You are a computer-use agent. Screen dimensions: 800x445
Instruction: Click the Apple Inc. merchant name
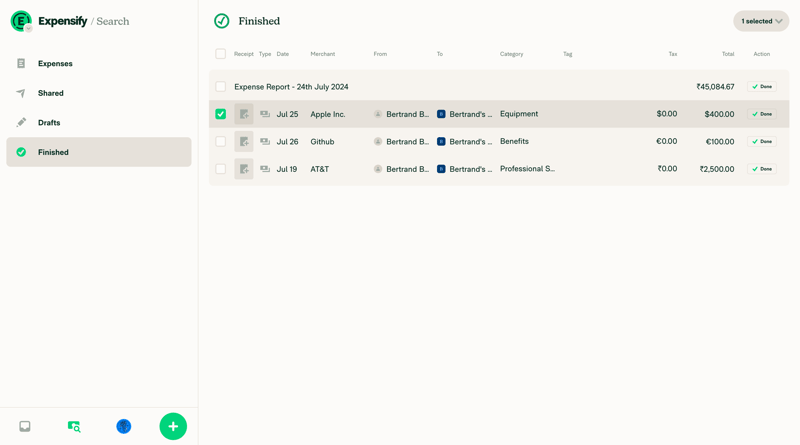[x=328, y=114]
